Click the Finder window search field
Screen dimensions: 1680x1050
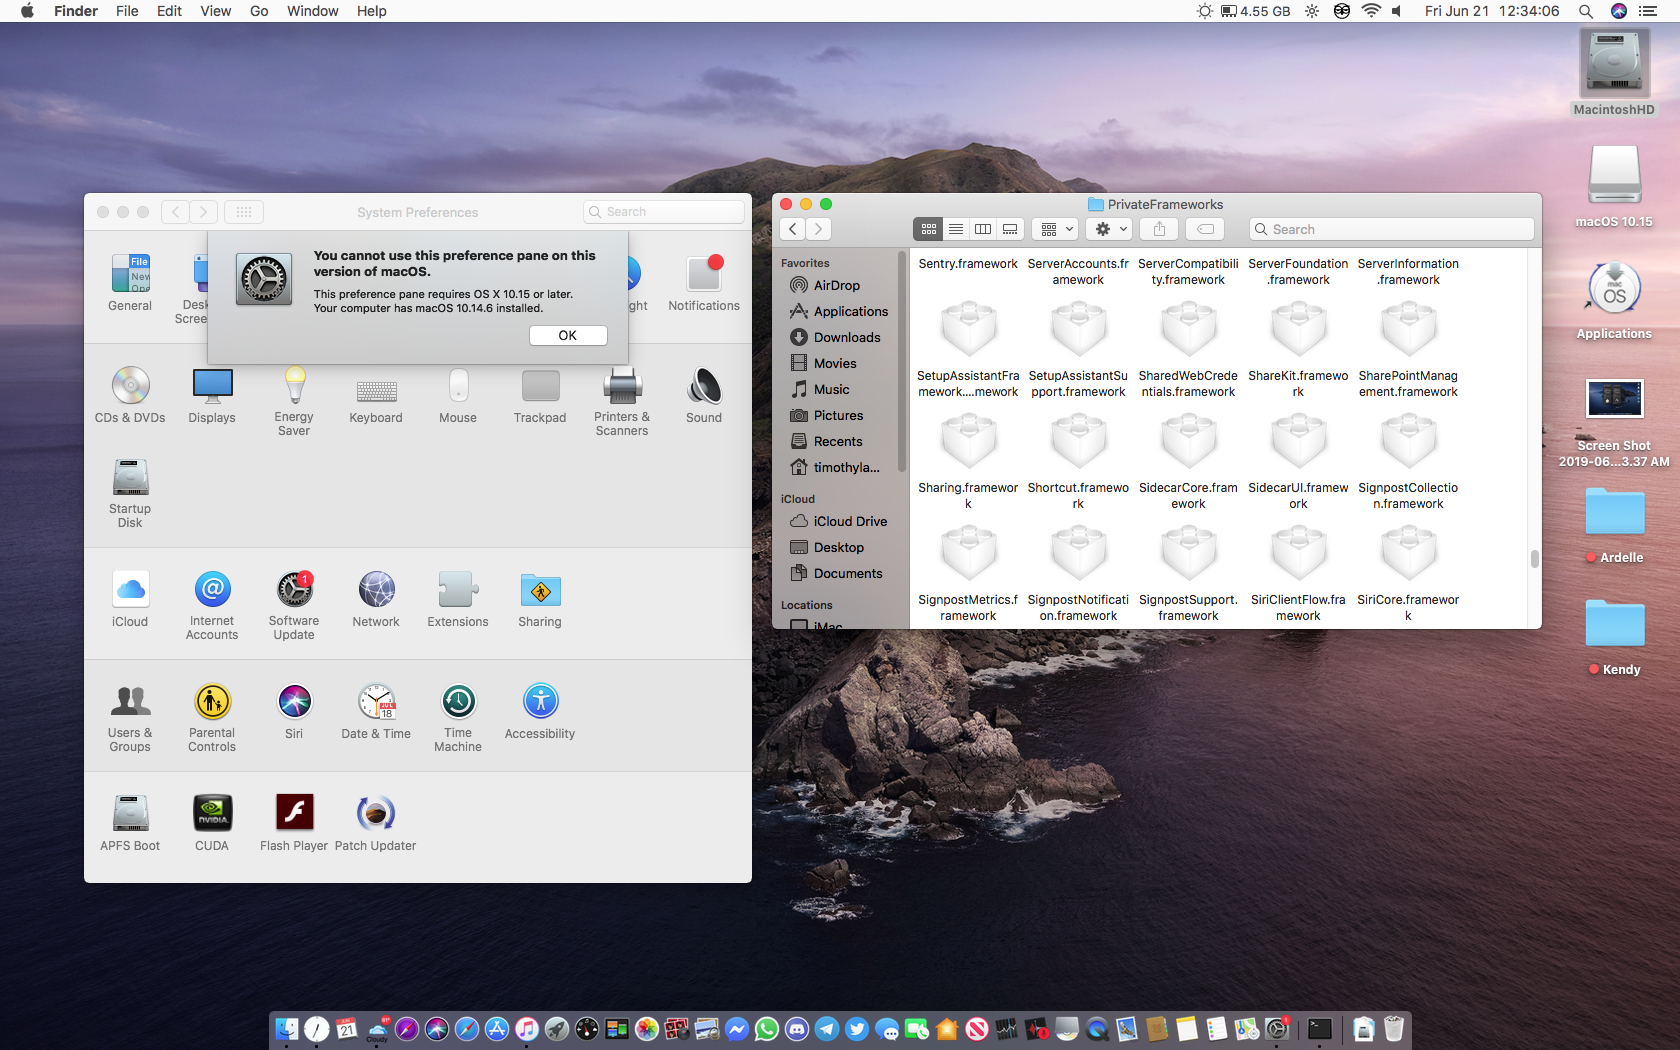click(1391, 229)
